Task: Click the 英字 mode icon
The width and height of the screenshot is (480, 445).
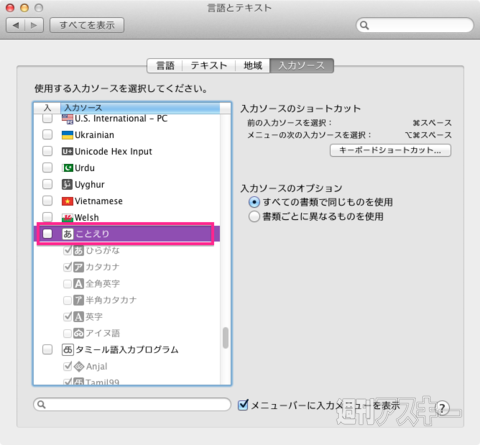Action: 78,317
